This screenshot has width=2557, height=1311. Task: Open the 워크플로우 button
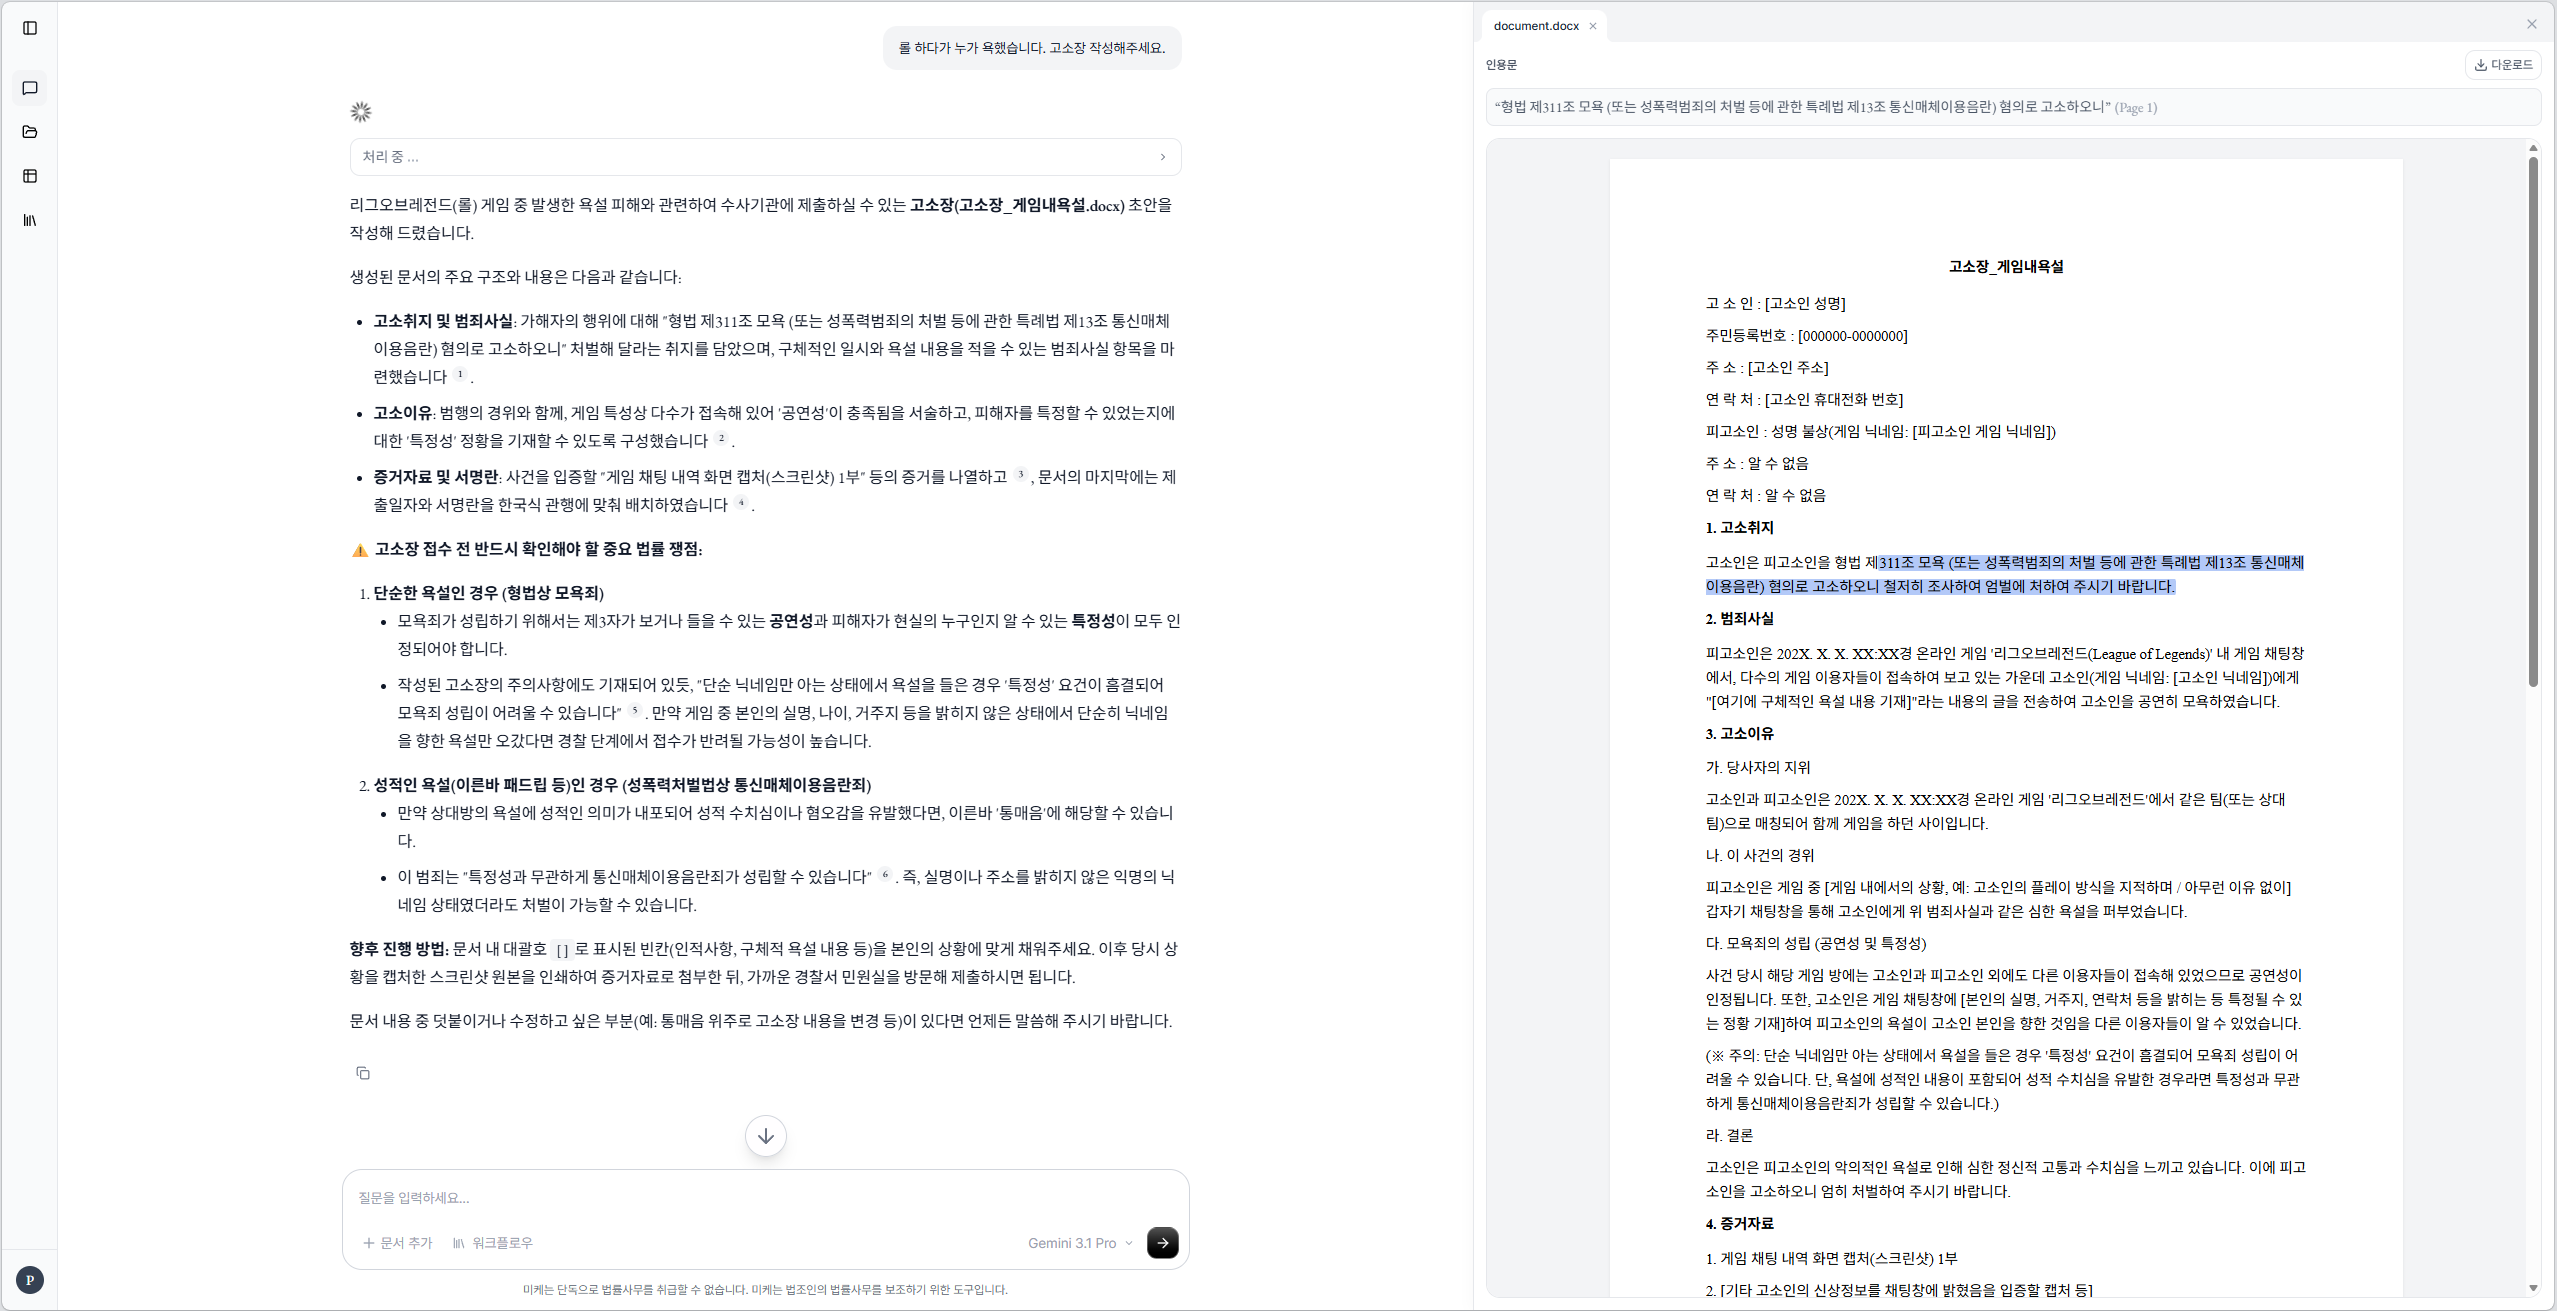coord(493,1243)
